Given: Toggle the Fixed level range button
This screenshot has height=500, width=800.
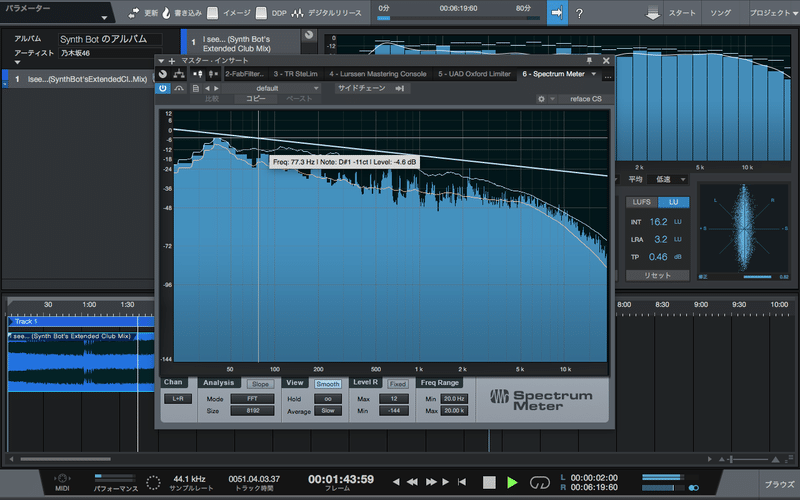Looking at the screenshot, I should tap(397, 384).
